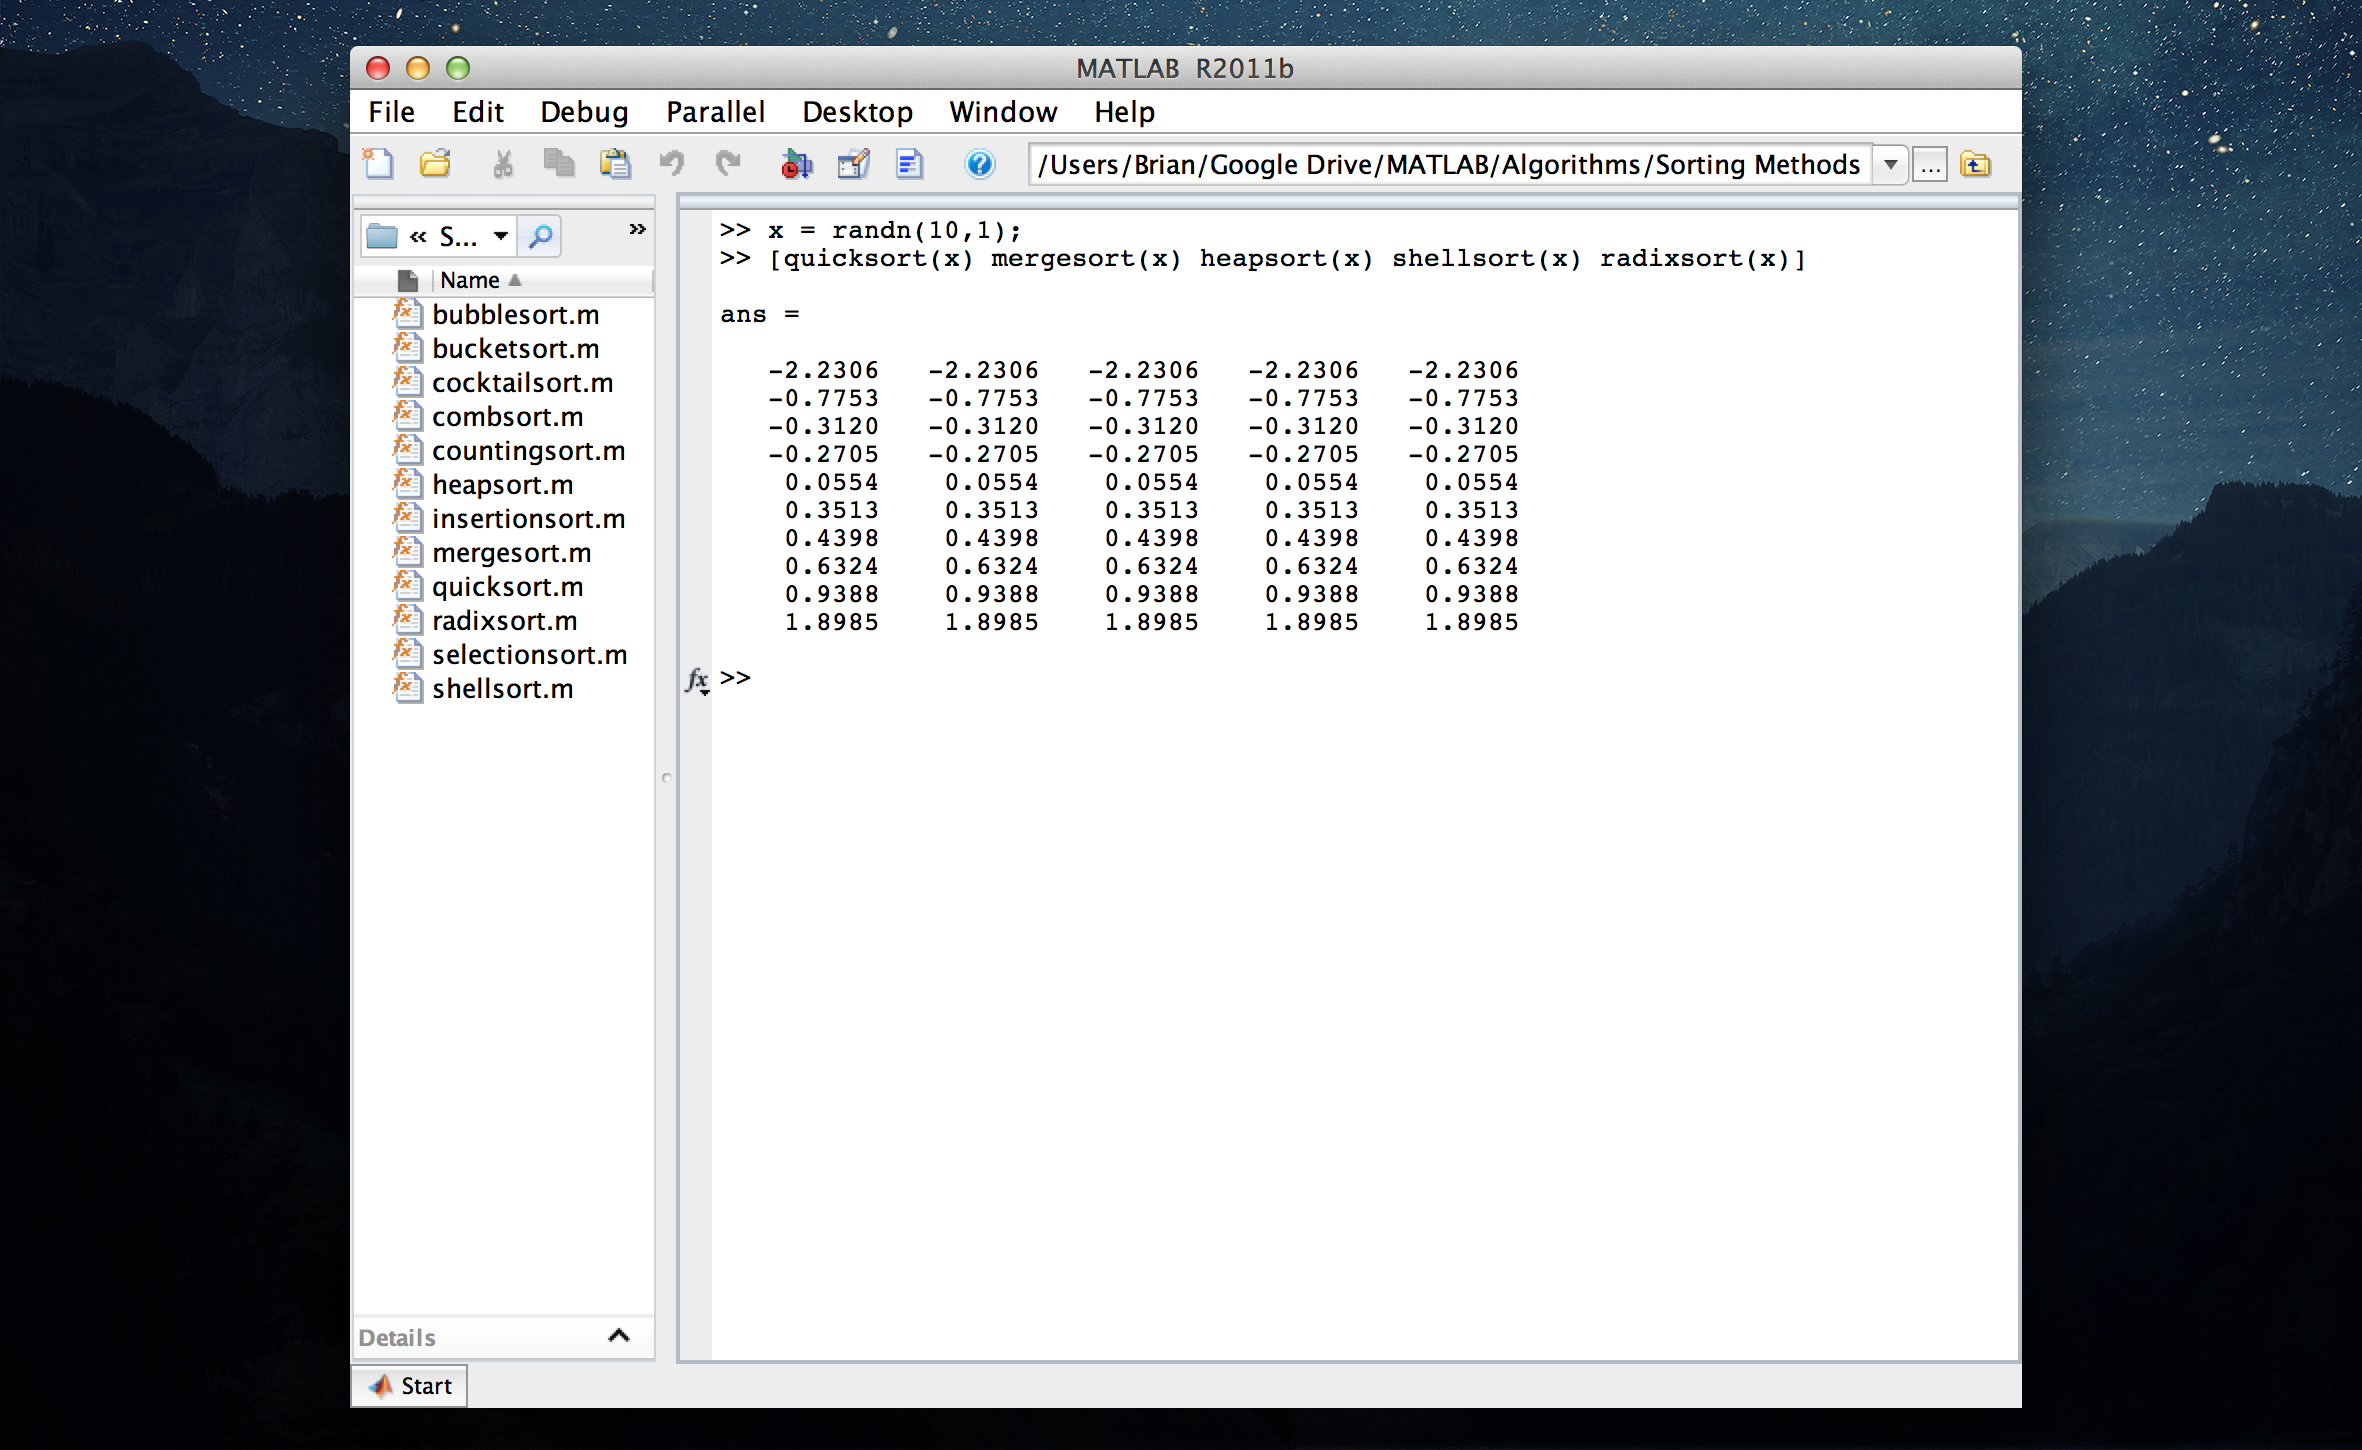Image resolution: width=2362 pixels, height=1450 pixels.
Task: Open the current folder path dropdown
Action: tap(1890, 164)
